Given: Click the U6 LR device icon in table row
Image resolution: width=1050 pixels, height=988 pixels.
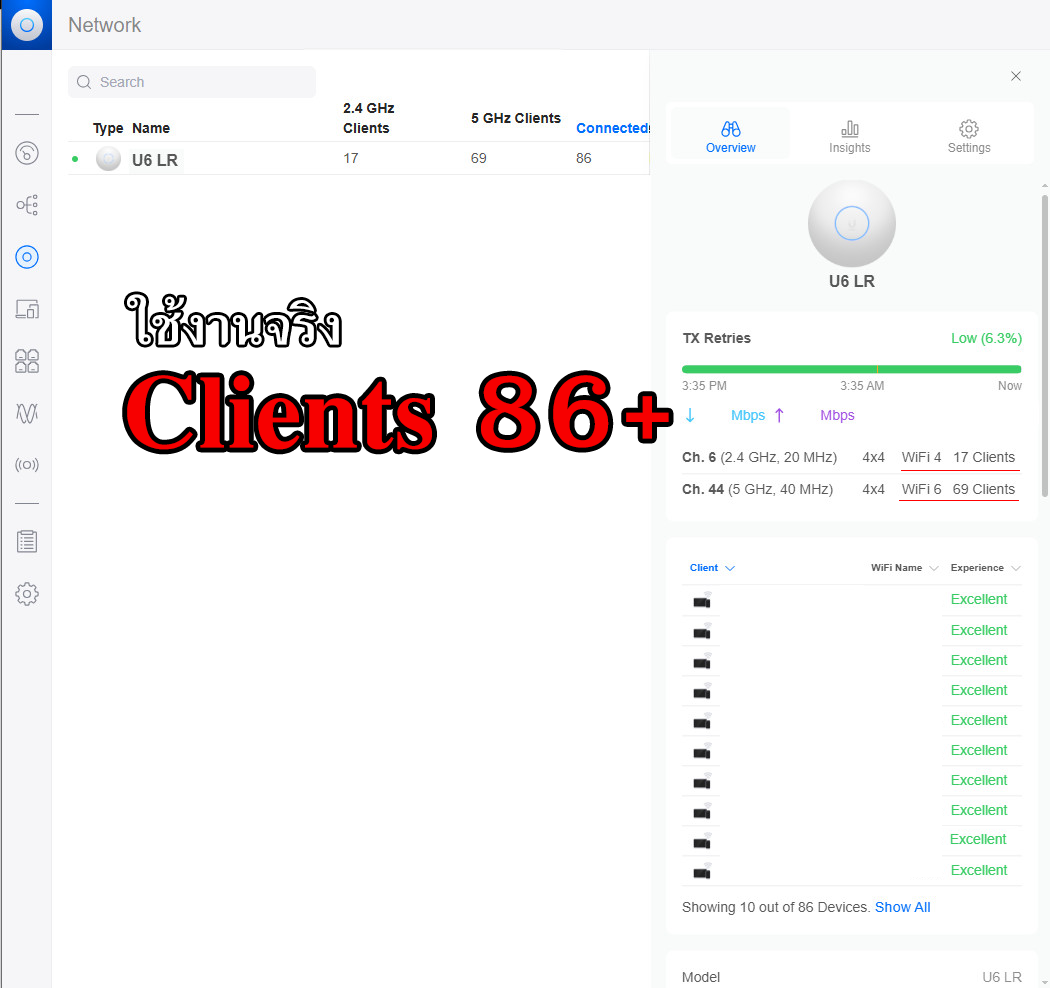Looking at the screenshot, I should point(108,159).
